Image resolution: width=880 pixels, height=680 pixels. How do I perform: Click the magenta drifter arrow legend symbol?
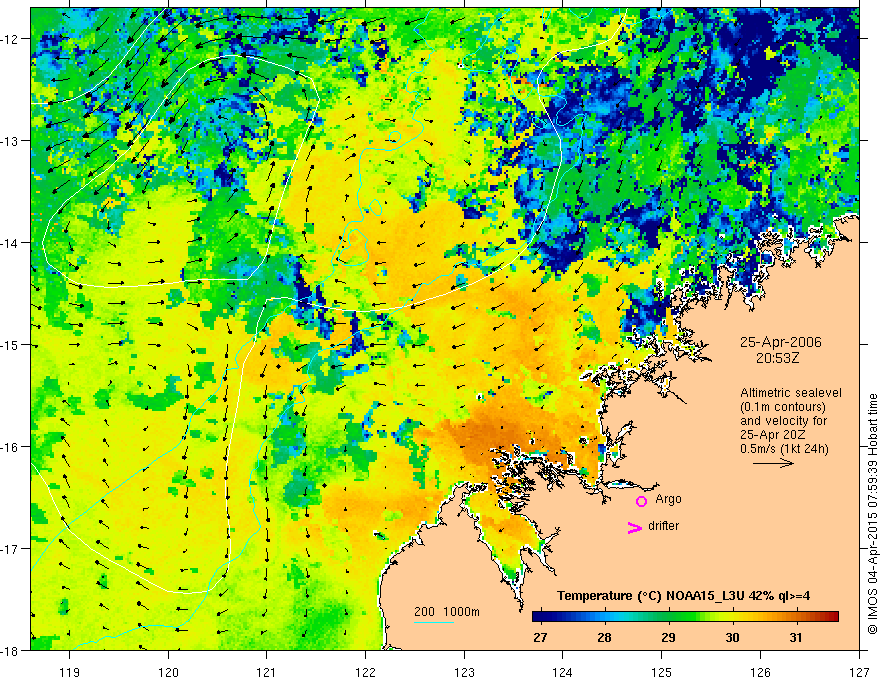point(634,527)
